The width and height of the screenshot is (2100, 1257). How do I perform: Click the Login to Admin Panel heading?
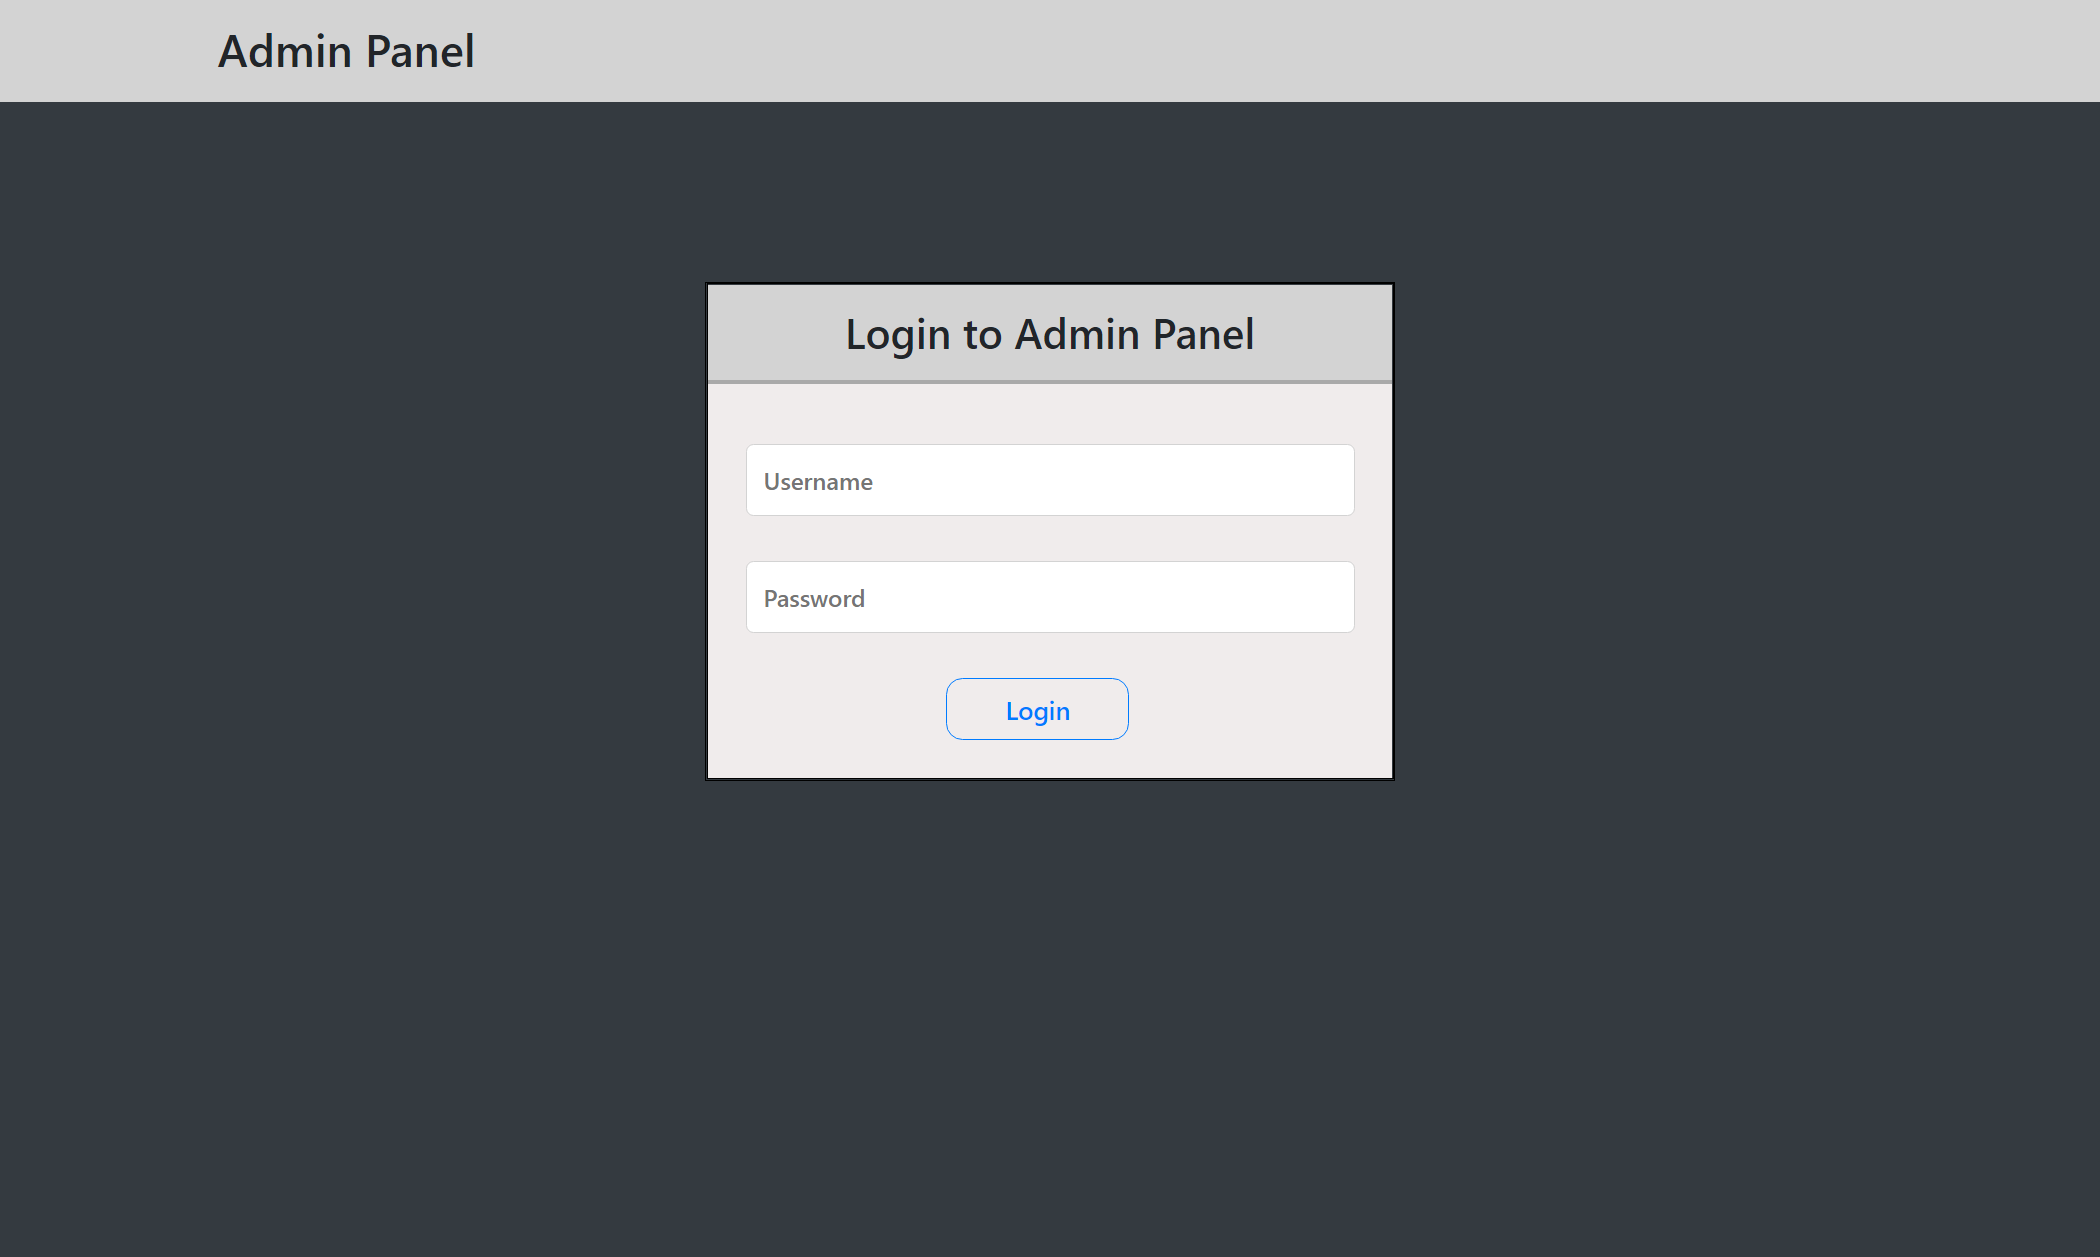[x=1049, y=333]
